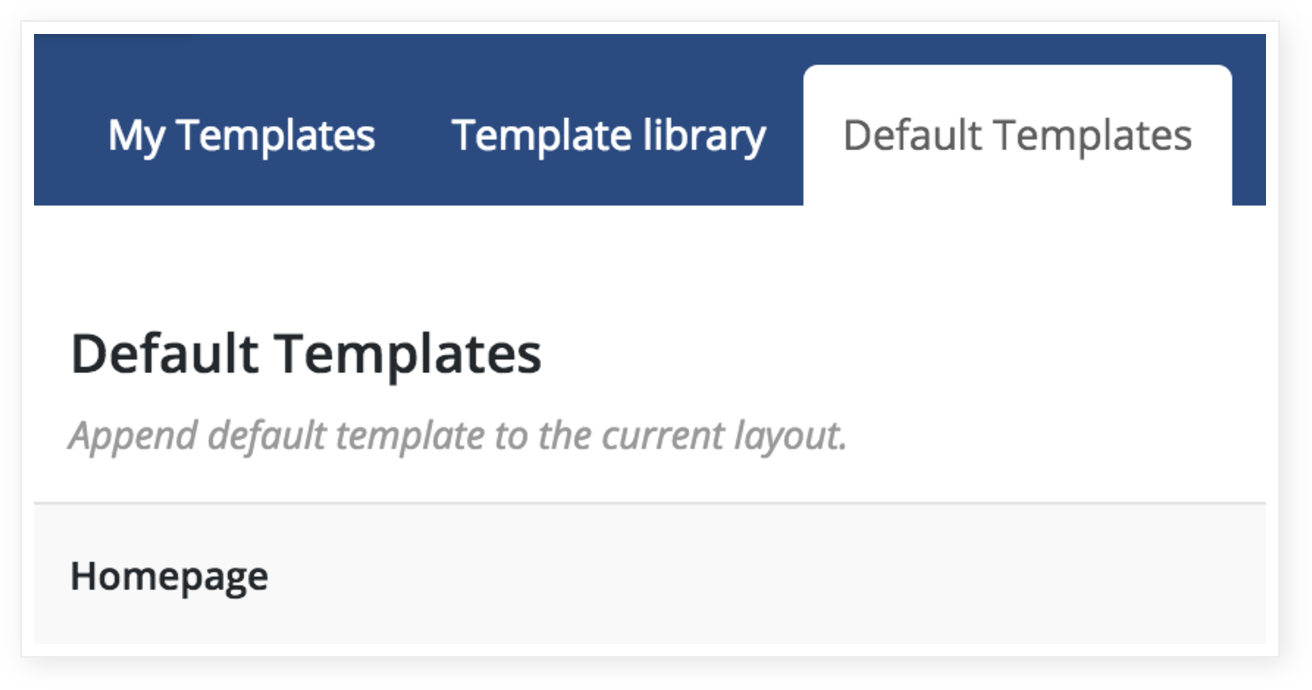
Task: Click the blue header right of Default Templates tab
Action: (x=1249, y=120)
